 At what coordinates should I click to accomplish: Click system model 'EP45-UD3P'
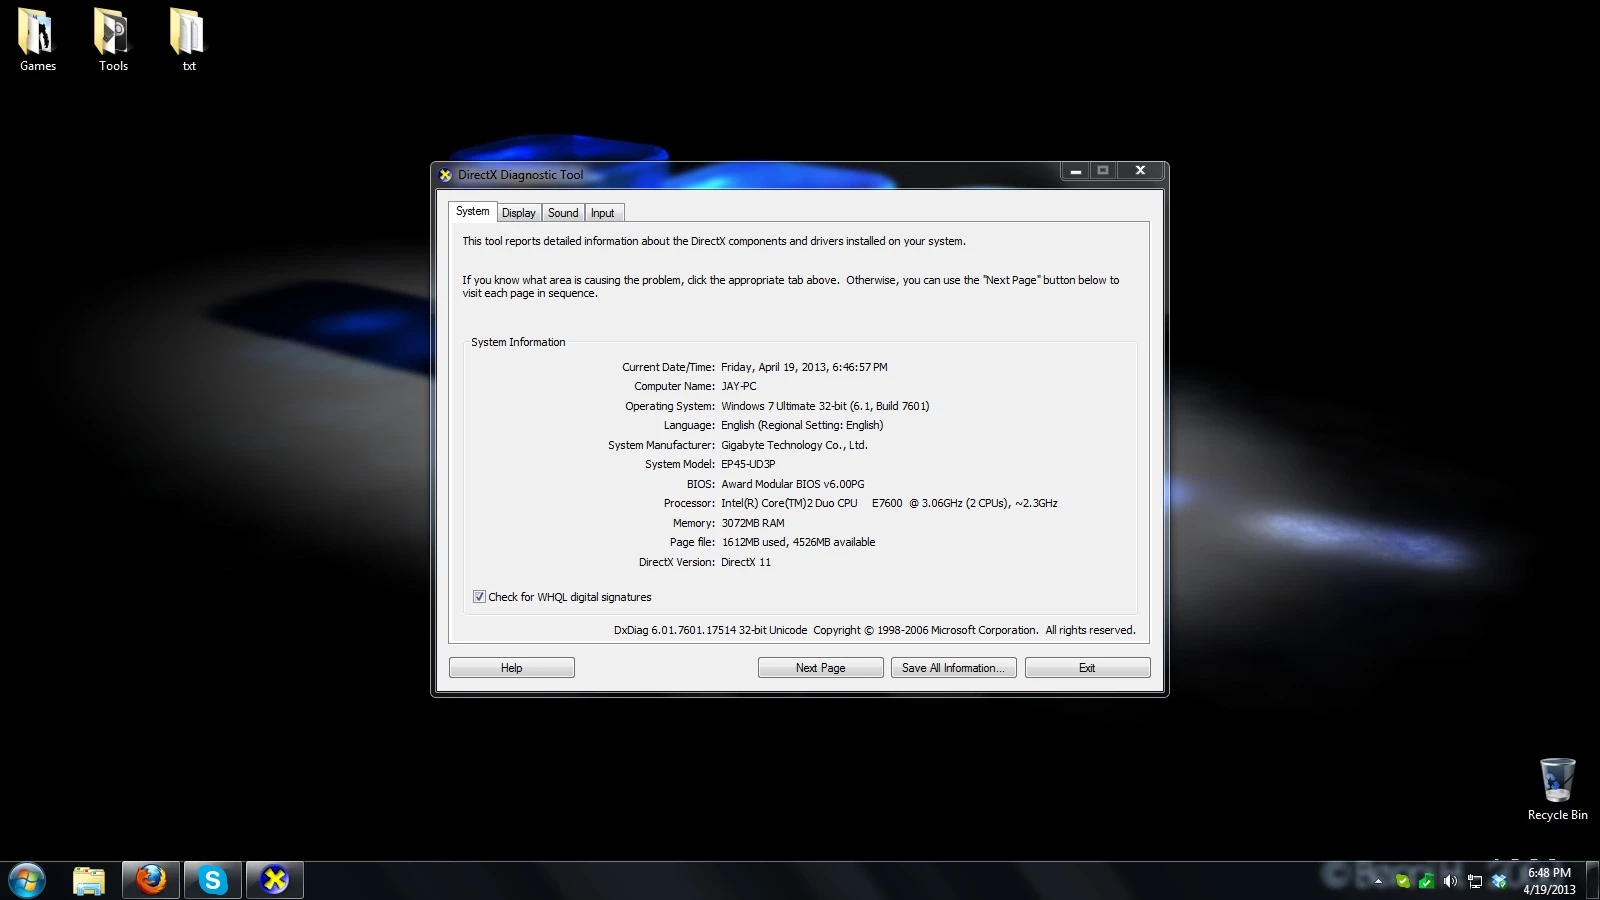click(748, 464)
